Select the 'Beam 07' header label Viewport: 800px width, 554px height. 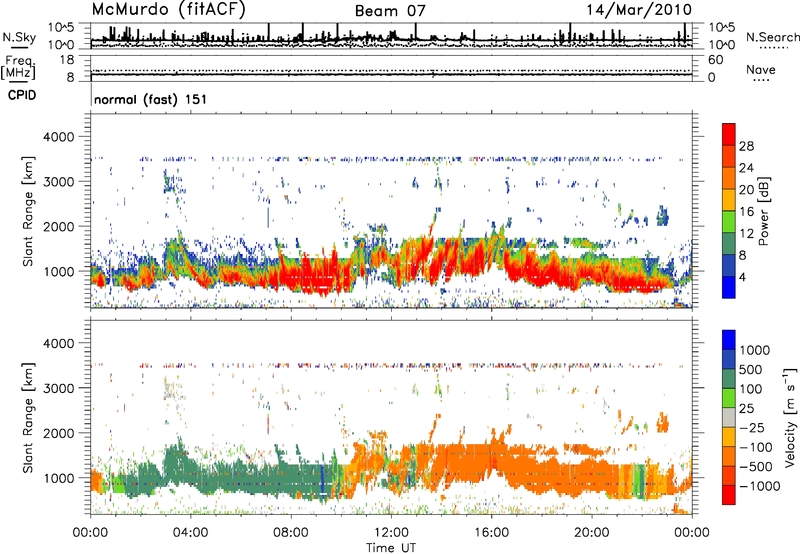(390, 11)
